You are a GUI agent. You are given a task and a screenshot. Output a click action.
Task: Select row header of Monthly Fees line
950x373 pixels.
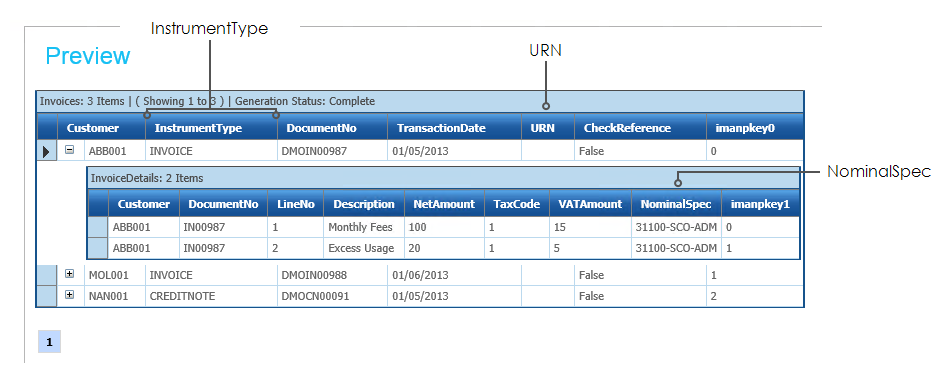click(98, 227)
